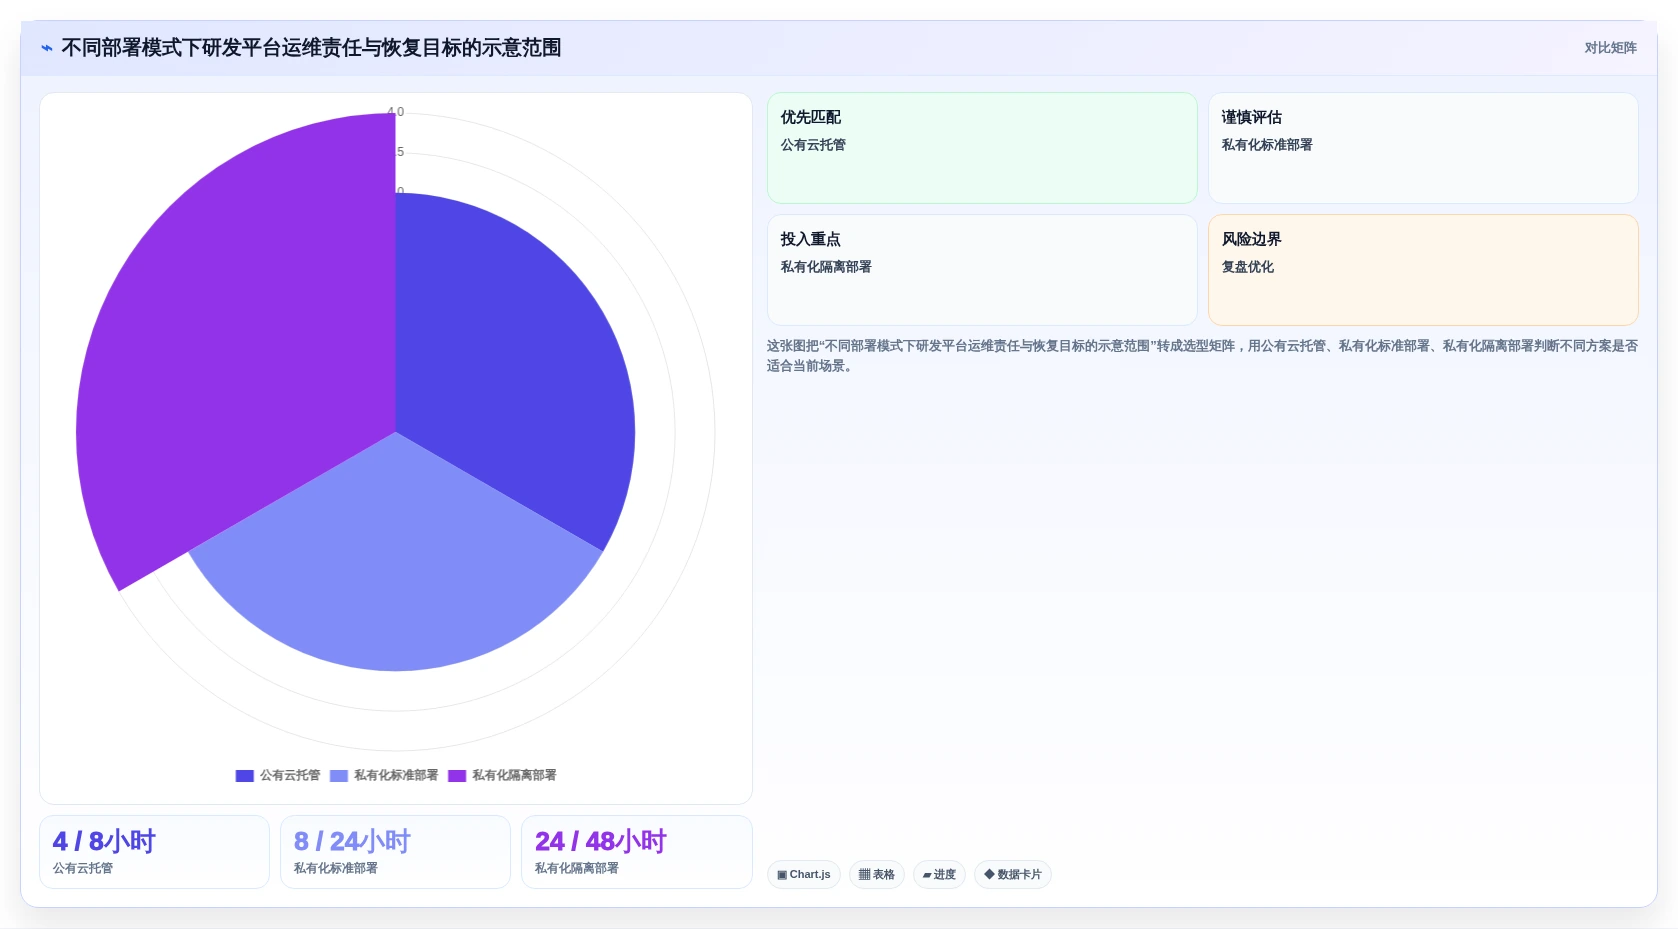Select the 4 / 8小时 stat card
The width and height of the screenshot is (1678, 929).
pos(154,852)
